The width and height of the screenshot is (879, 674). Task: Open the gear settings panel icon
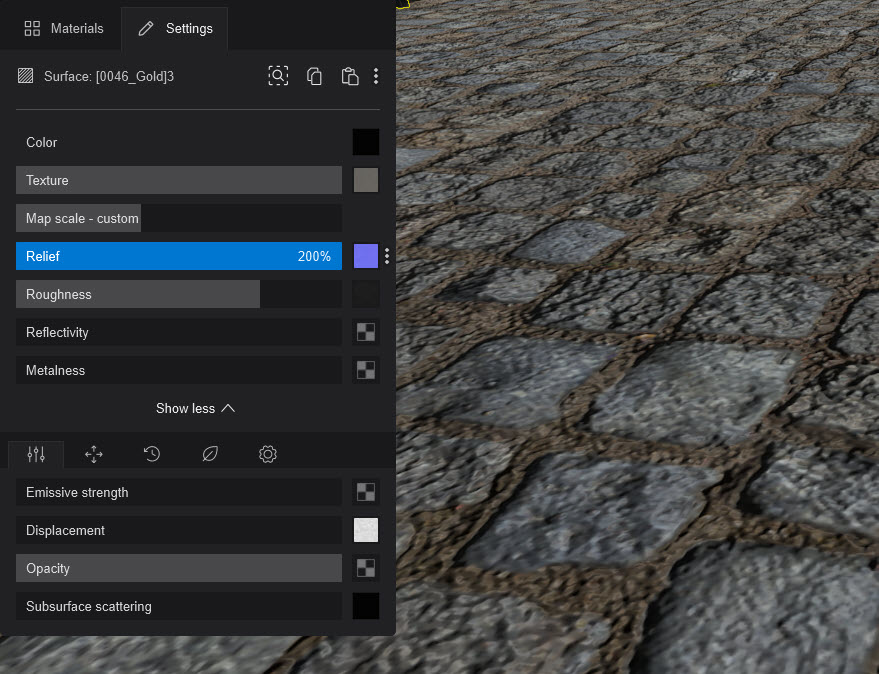point(267,454)
